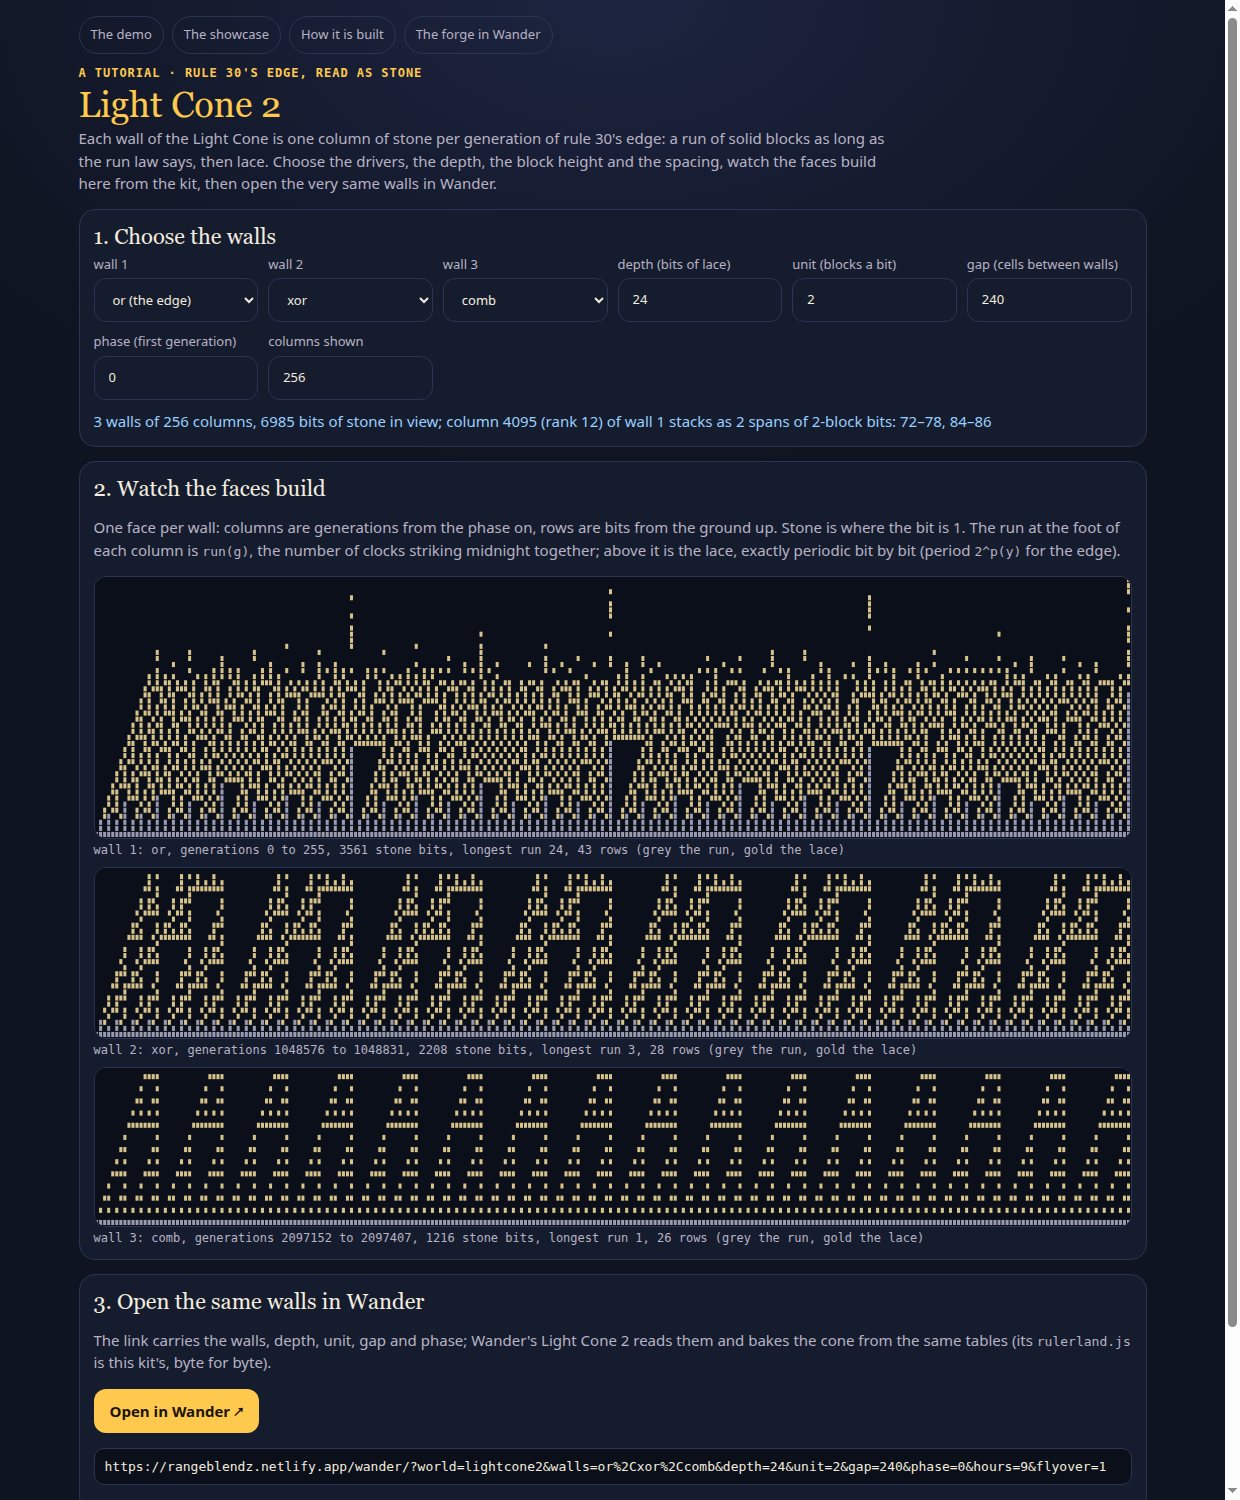
Task: Focus the unit blocks a bit field
Action: (874, 300)
